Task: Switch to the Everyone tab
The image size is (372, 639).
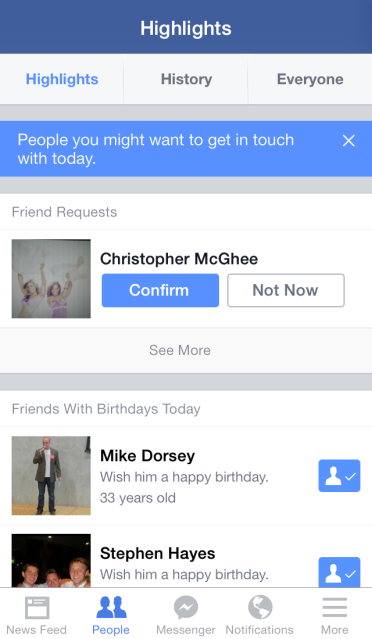Action: click(310, 79)
